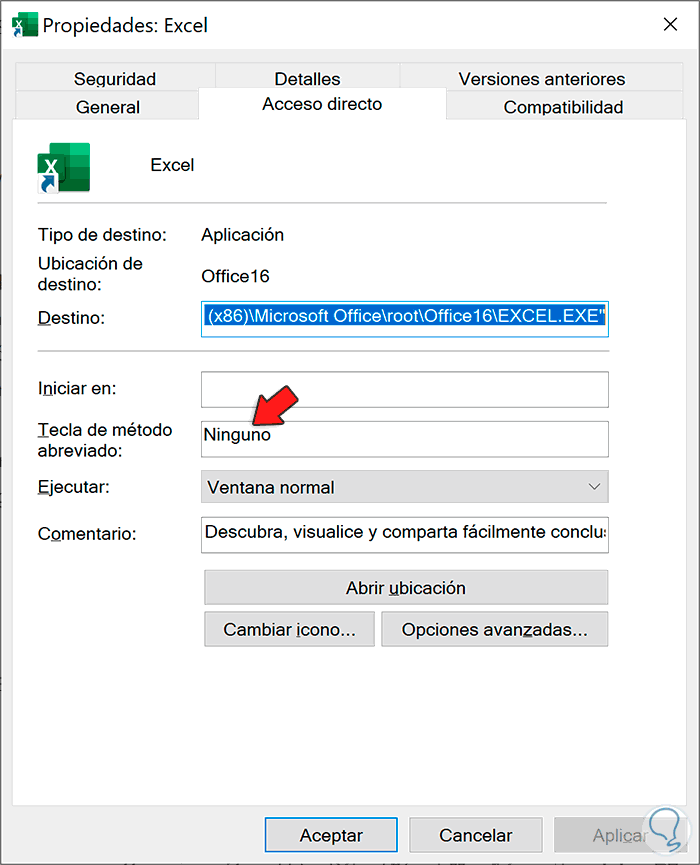
Task: Click the large Excel shortcut icon
Action: coord(63,167)
